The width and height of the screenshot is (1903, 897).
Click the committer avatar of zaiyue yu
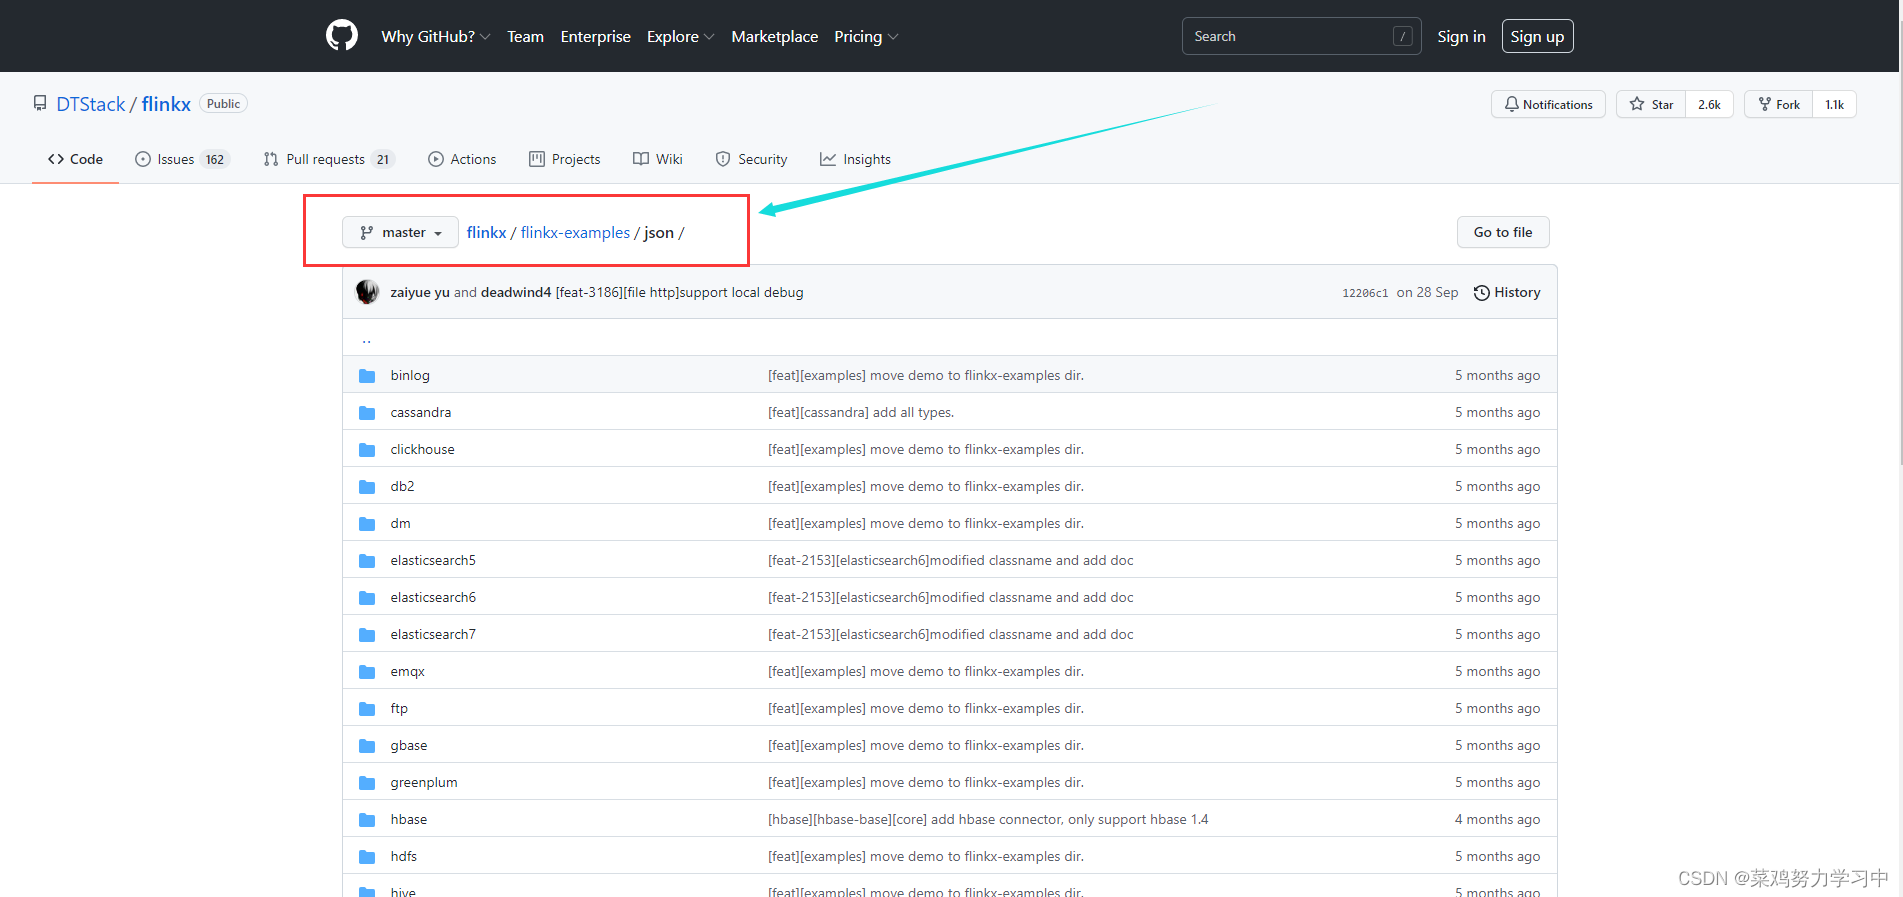(367, 292)
